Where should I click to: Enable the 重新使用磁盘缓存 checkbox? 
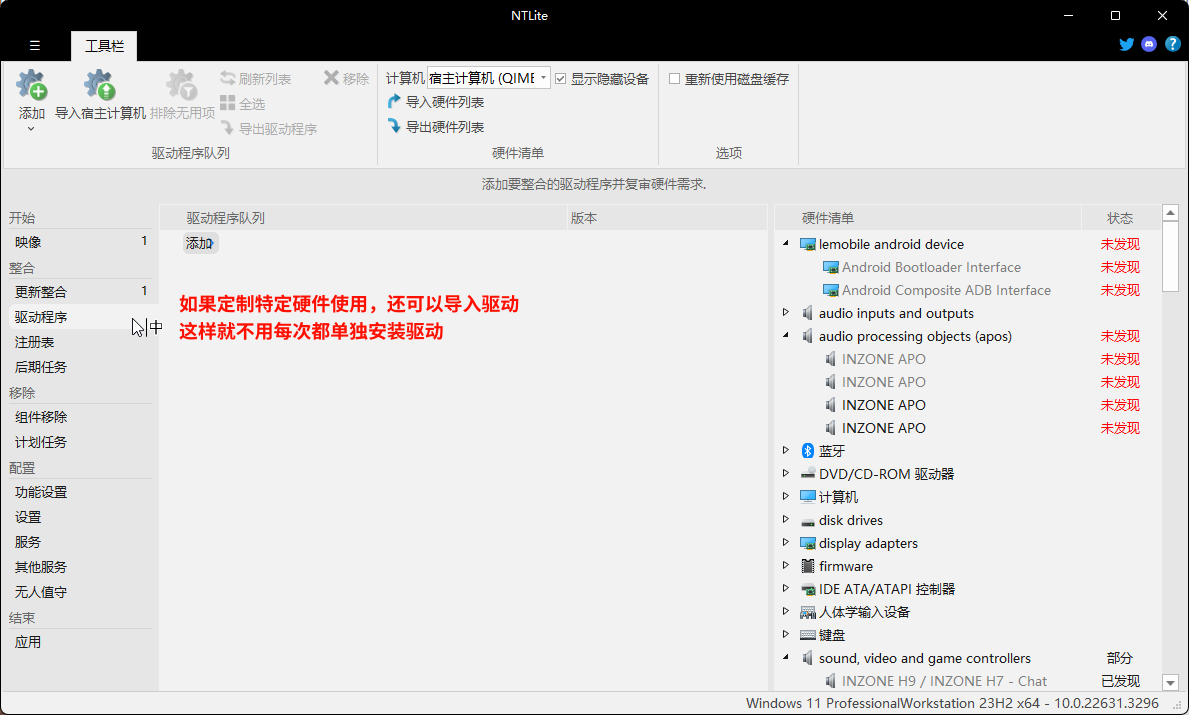coord(674,79)
